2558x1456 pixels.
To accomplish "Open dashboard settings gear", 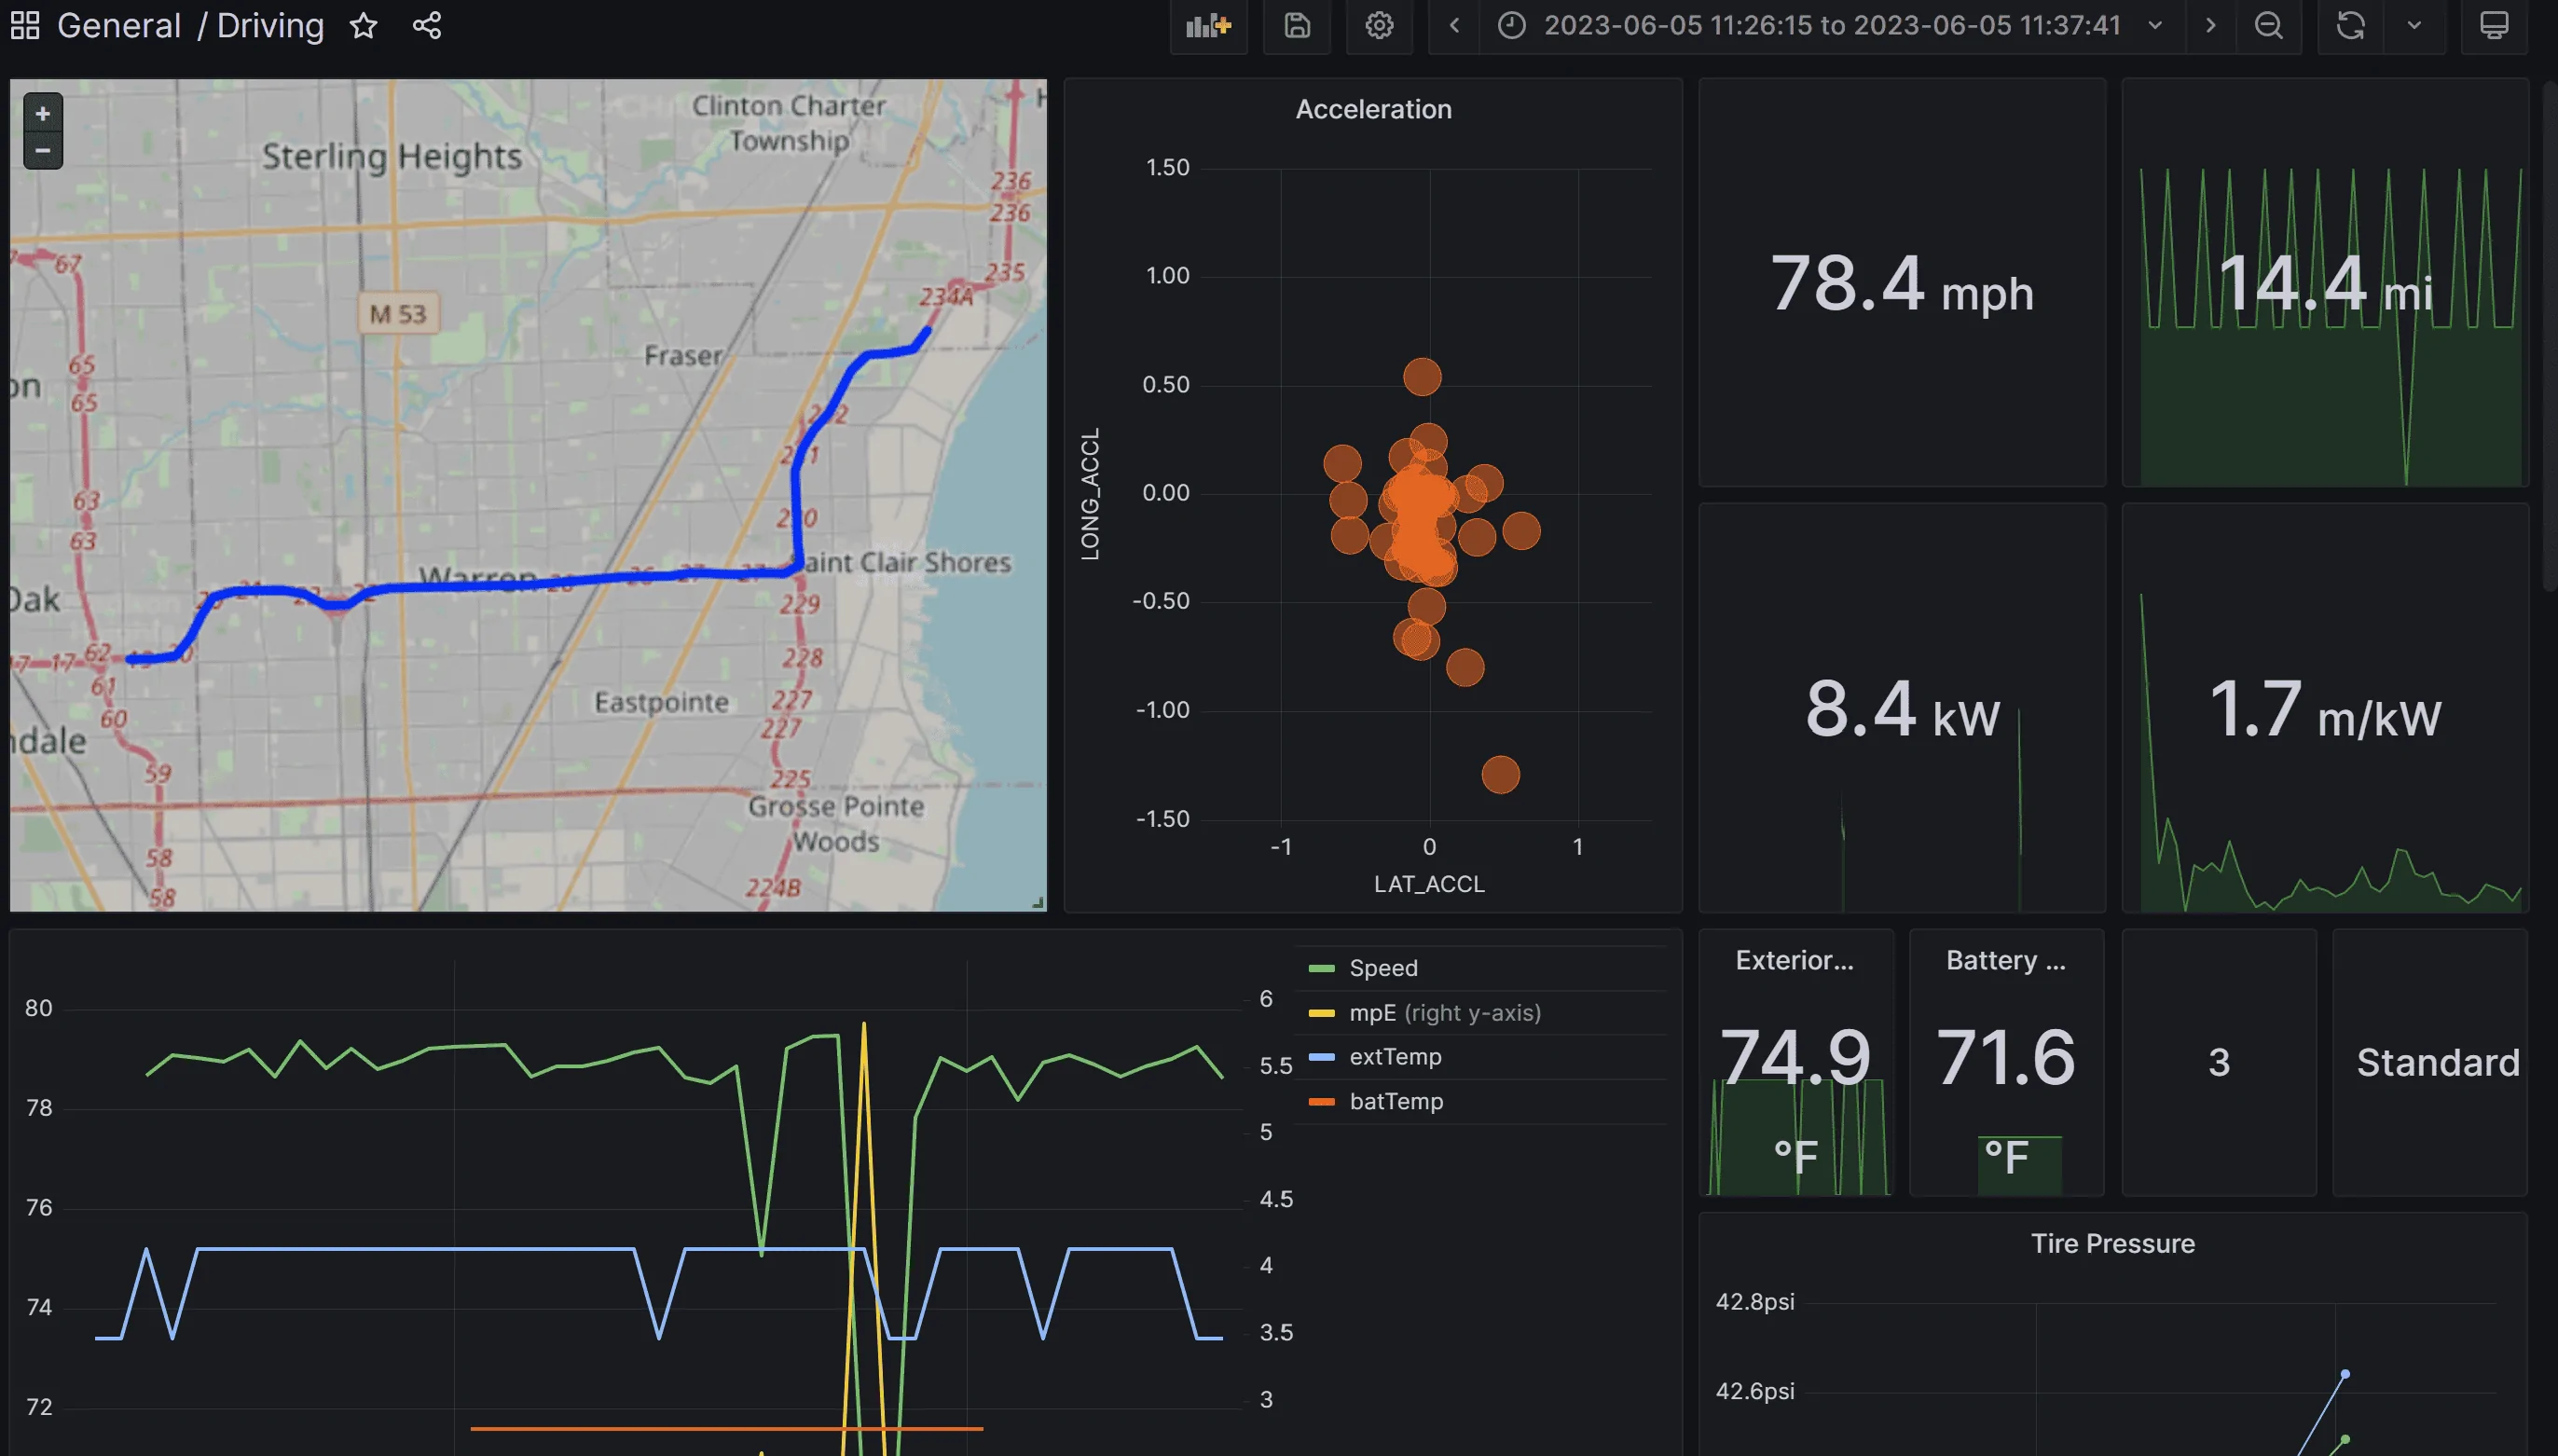I will pos(1380,26).
